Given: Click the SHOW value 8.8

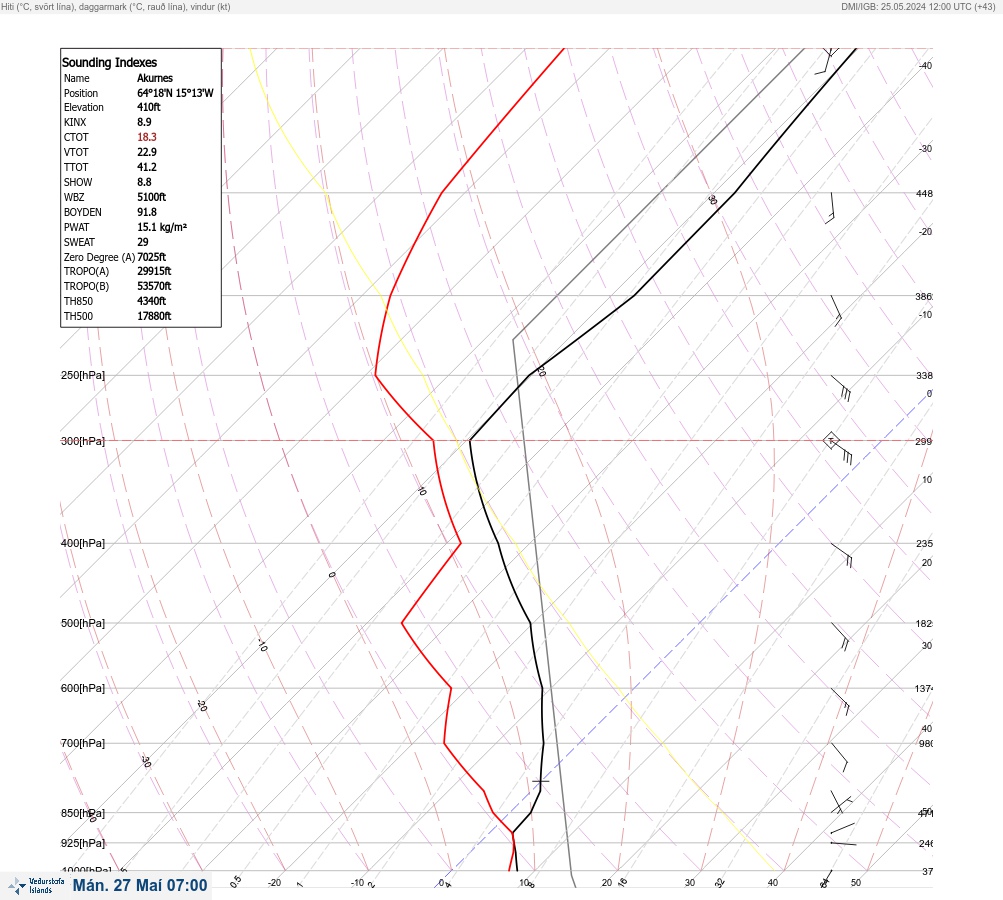Looking at the screenshot, I should [145, 182].
